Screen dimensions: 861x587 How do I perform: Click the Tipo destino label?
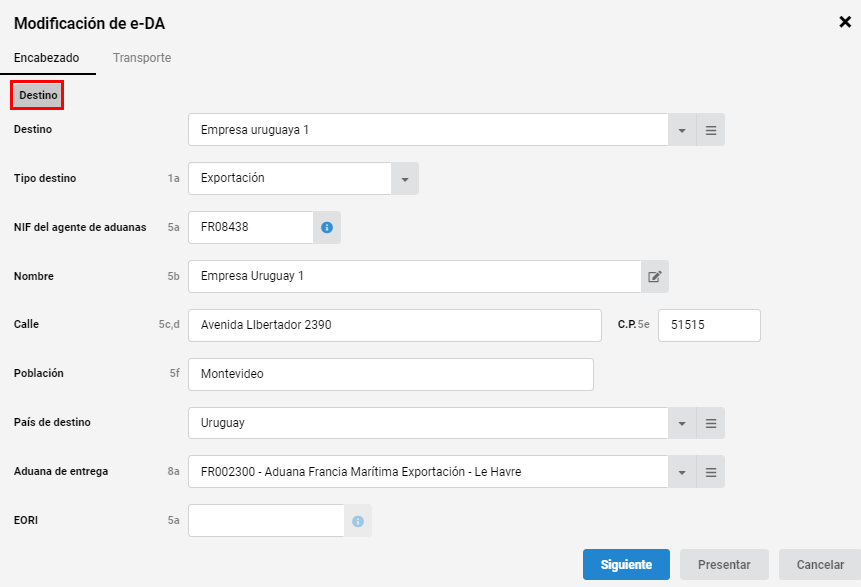point(45,178)
